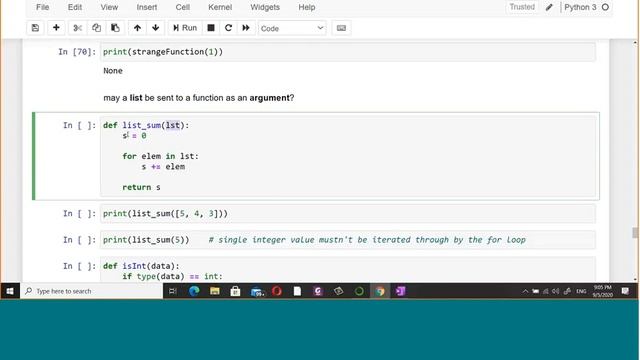
Task: Save the notebook with the floppy disk icon
Action: [x=35, y=28]
